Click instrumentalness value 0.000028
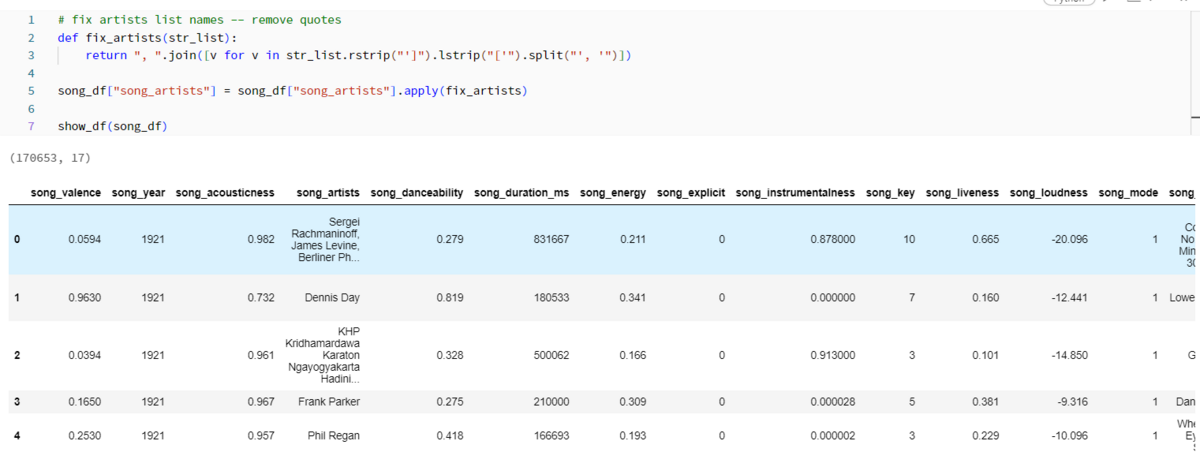 [x=832, y=402]
